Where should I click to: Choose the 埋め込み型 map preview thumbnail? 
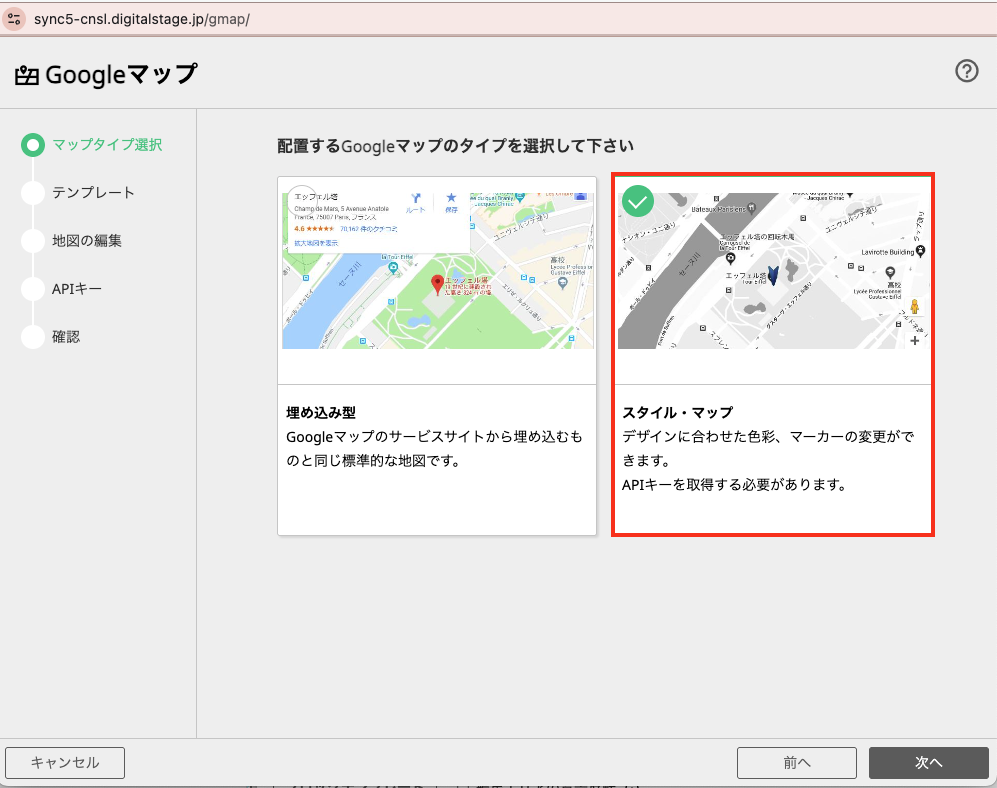coord(437,270)
